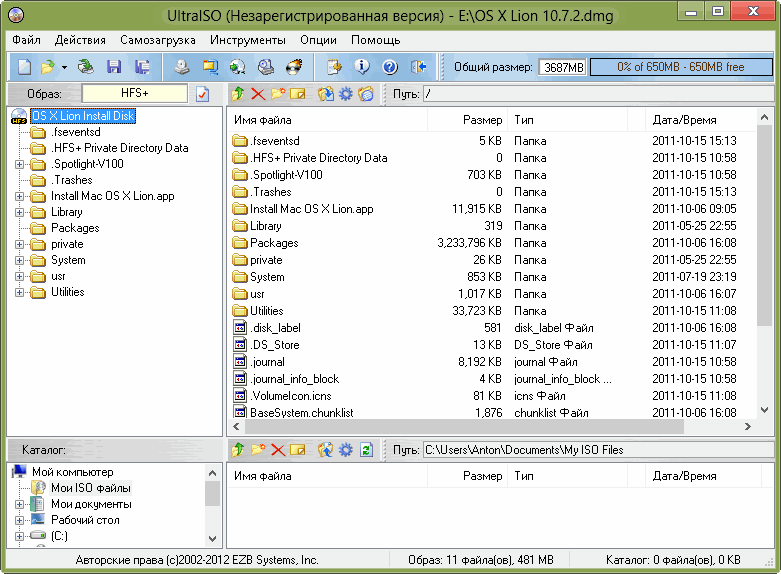Open the Инструменты menu

point(248,40)
